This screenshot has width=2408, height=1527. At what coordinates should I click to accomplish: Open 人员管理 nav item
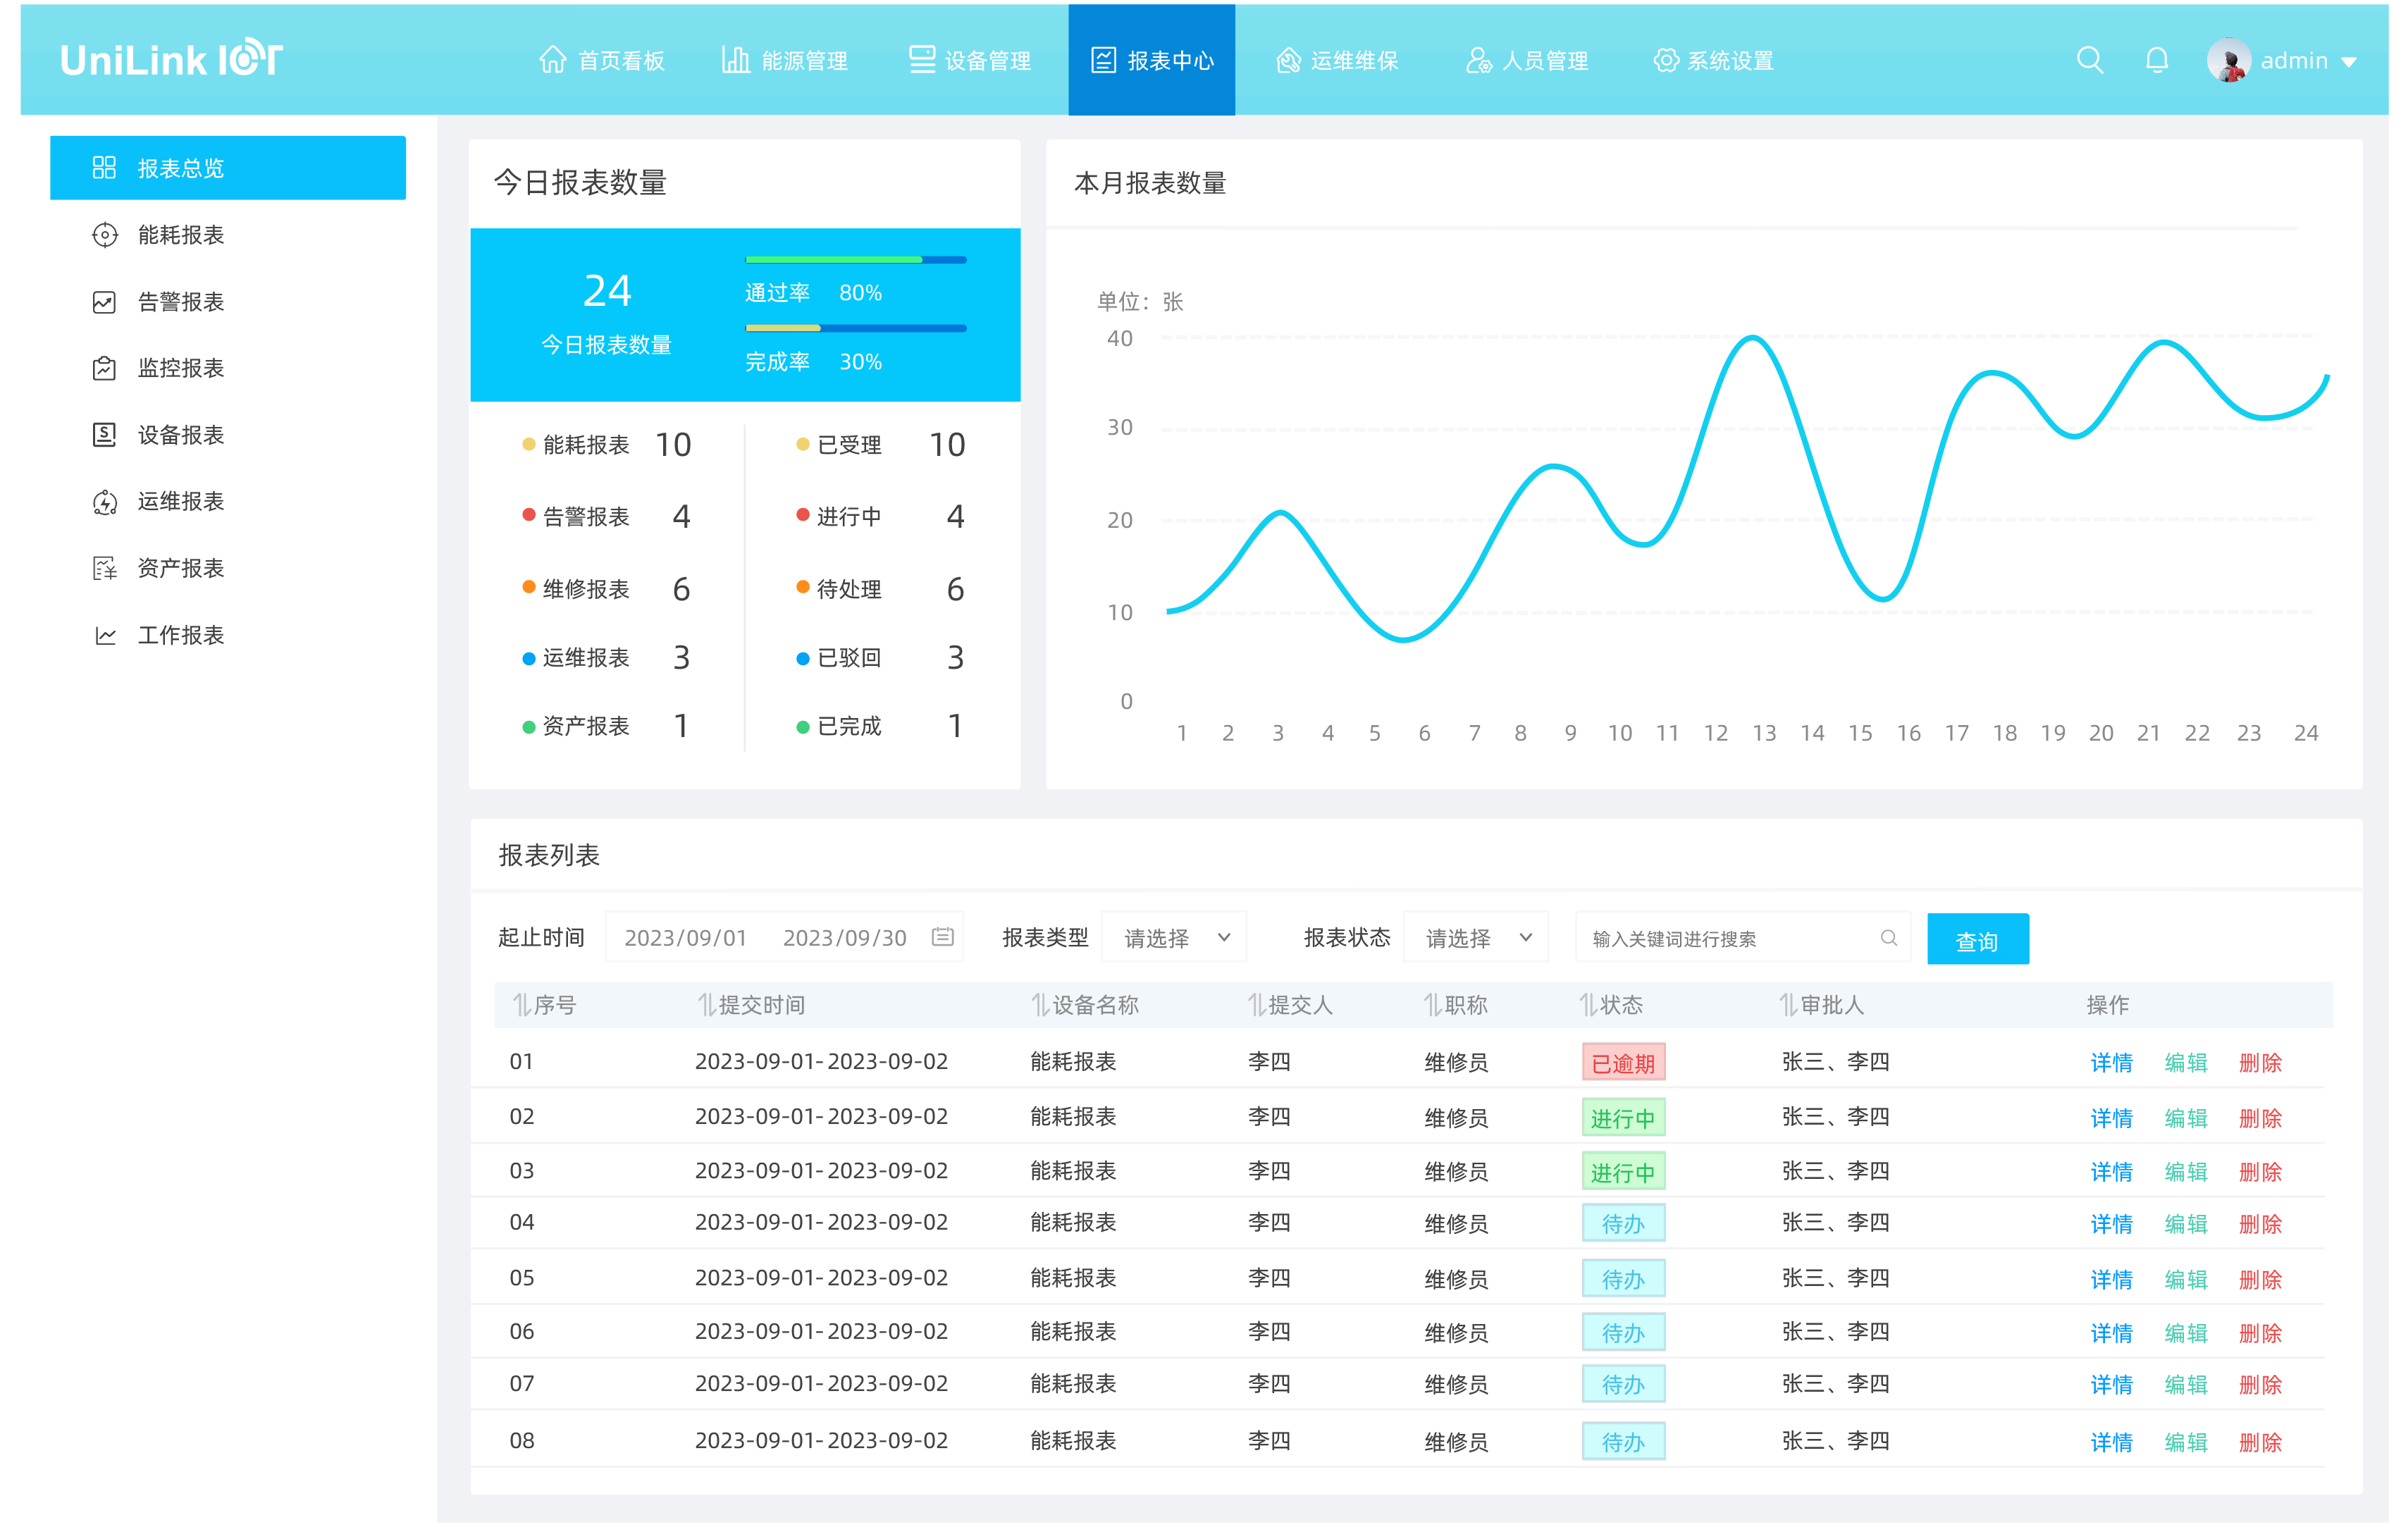pyautogui.click(x=1527, y=60)
